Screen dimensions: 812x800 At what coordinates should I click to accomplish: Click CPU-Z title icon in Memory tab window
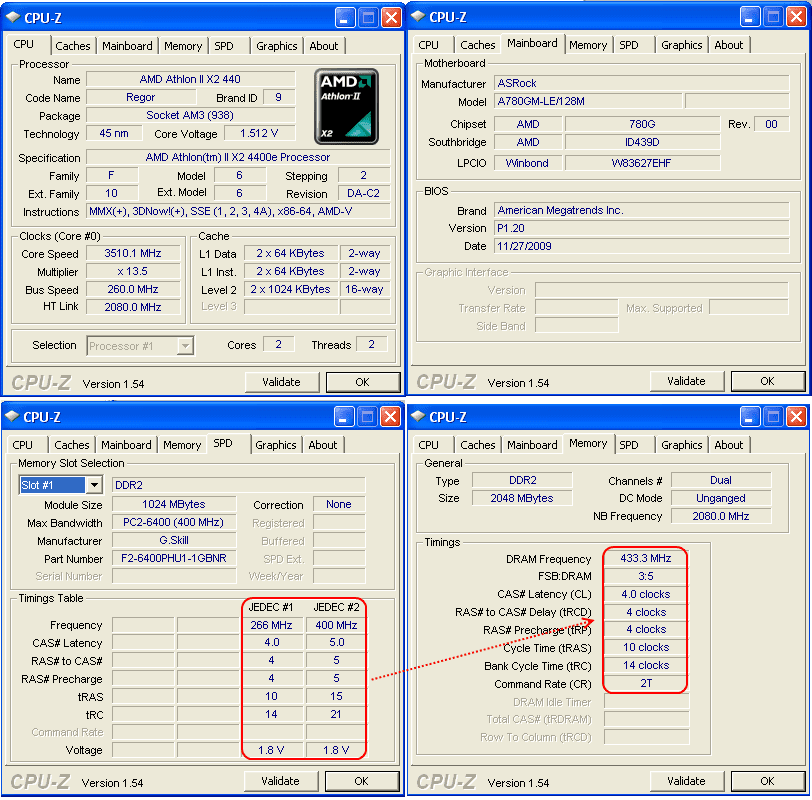click(x=418, y=417)
